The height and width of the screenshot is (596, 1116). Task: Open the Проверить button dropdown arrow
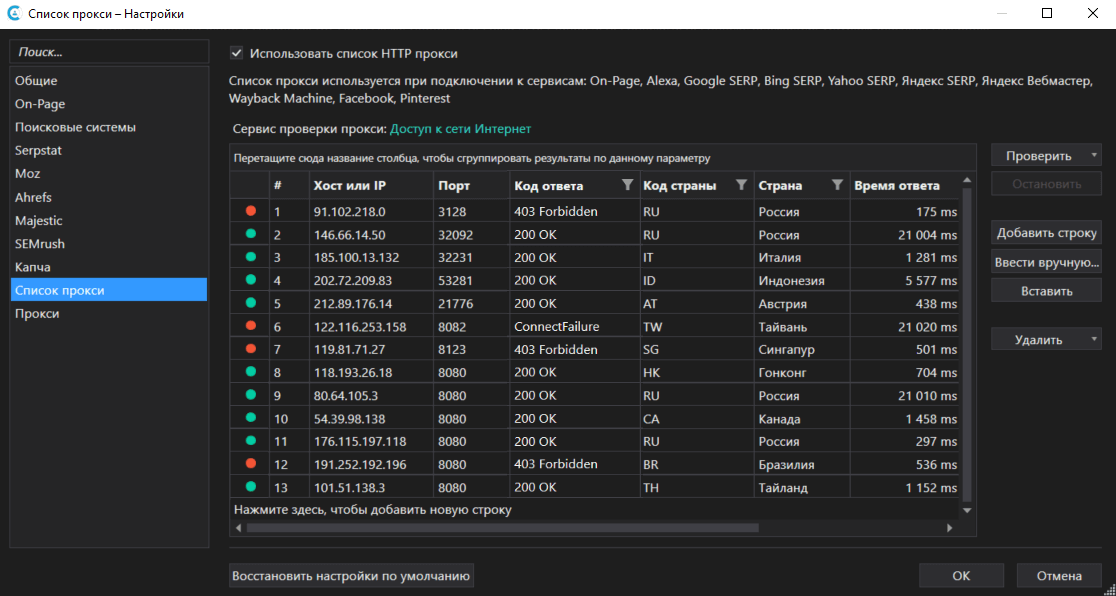click(x=1093, y=156)
